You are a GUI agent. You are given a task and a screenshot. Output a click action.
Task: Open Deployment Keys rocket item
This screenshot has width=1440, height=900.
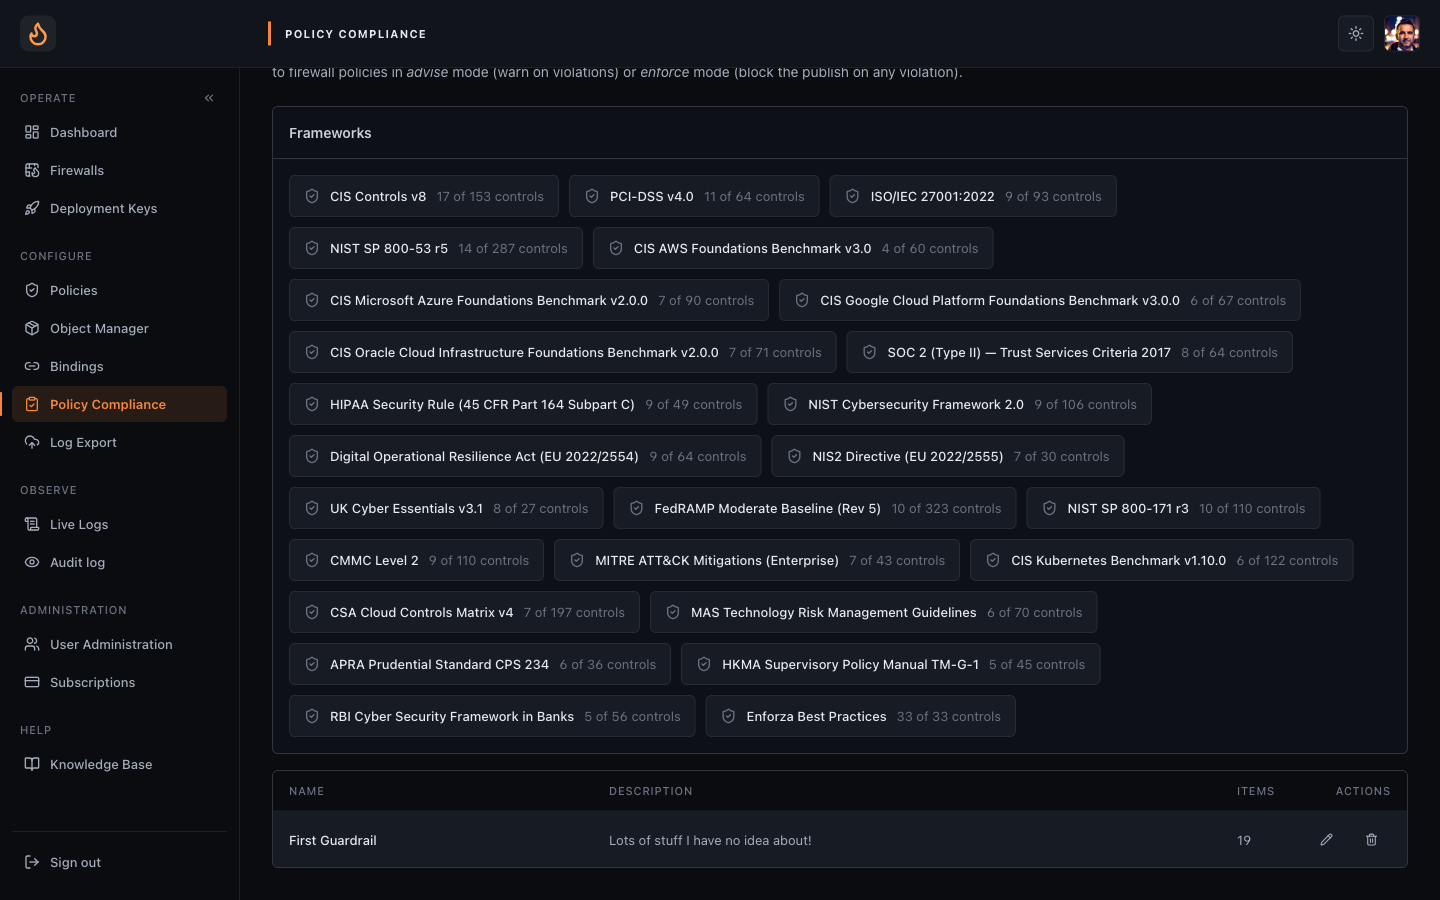[x=120, y=208]
